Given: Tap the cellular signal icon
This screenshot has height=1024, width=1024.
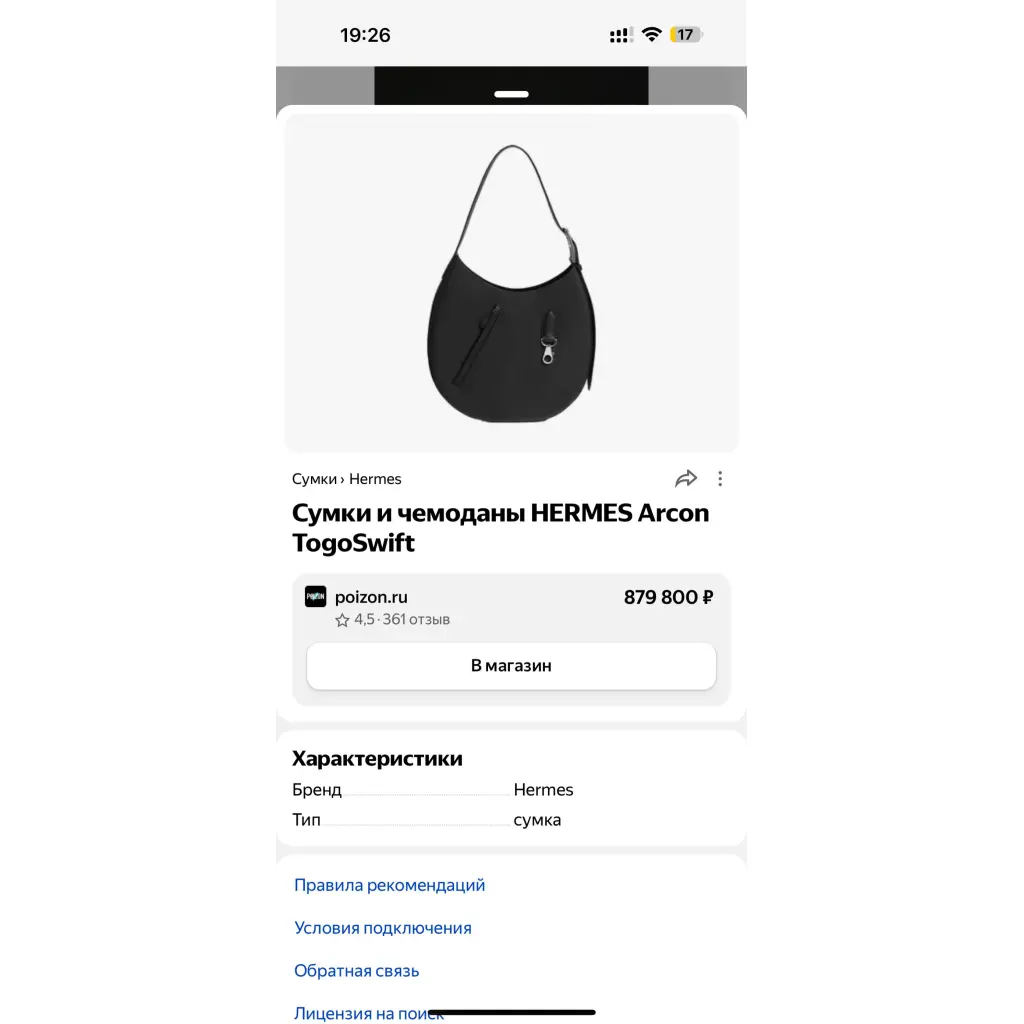Looking at the screenshot, I should 620,35.
